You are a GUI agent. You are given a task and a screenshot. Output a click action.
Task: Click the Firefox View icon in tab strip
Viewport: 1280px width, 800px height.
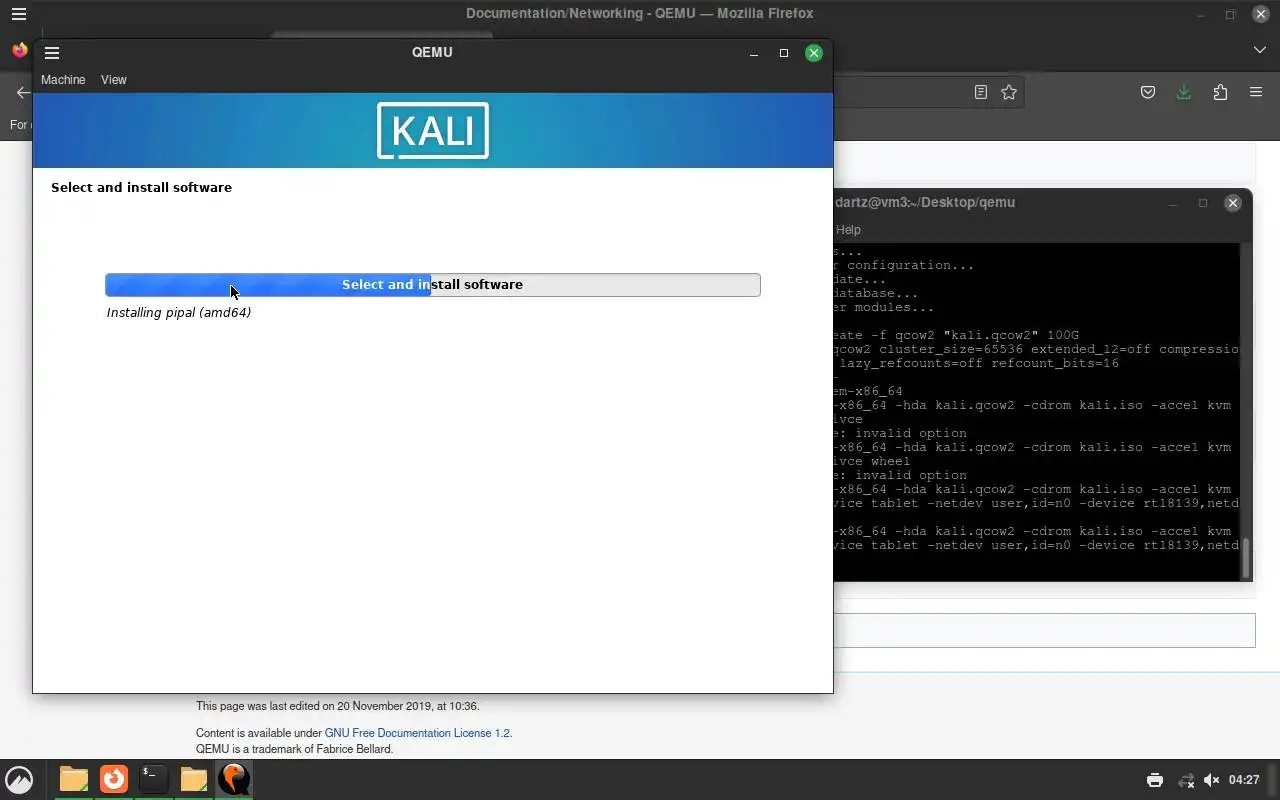19,50
